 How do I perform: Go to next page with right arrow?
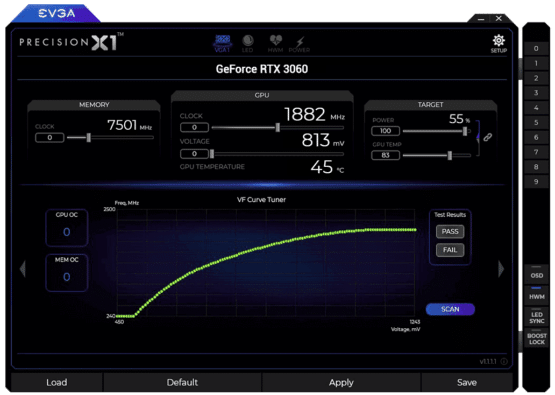(501, 269)
